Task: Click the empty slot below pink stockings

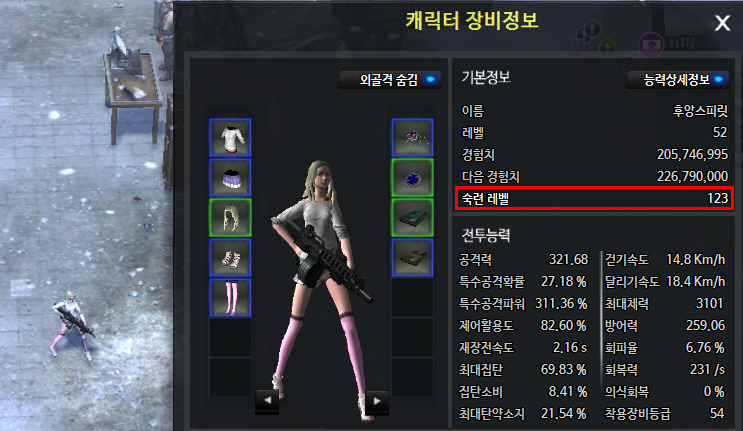Action: [x=230, y=337]
